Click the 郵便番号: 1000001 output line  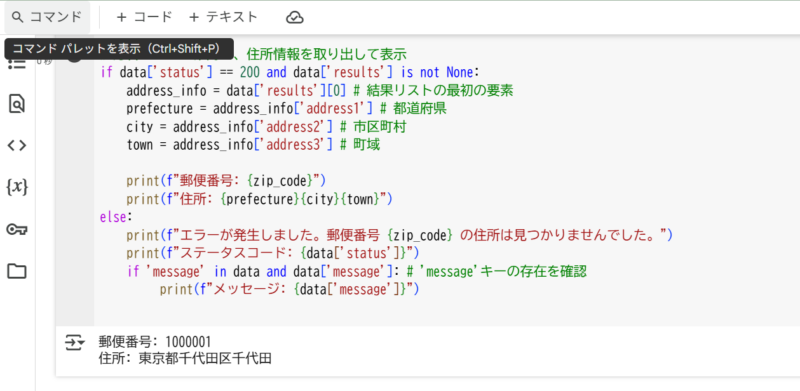155,342
